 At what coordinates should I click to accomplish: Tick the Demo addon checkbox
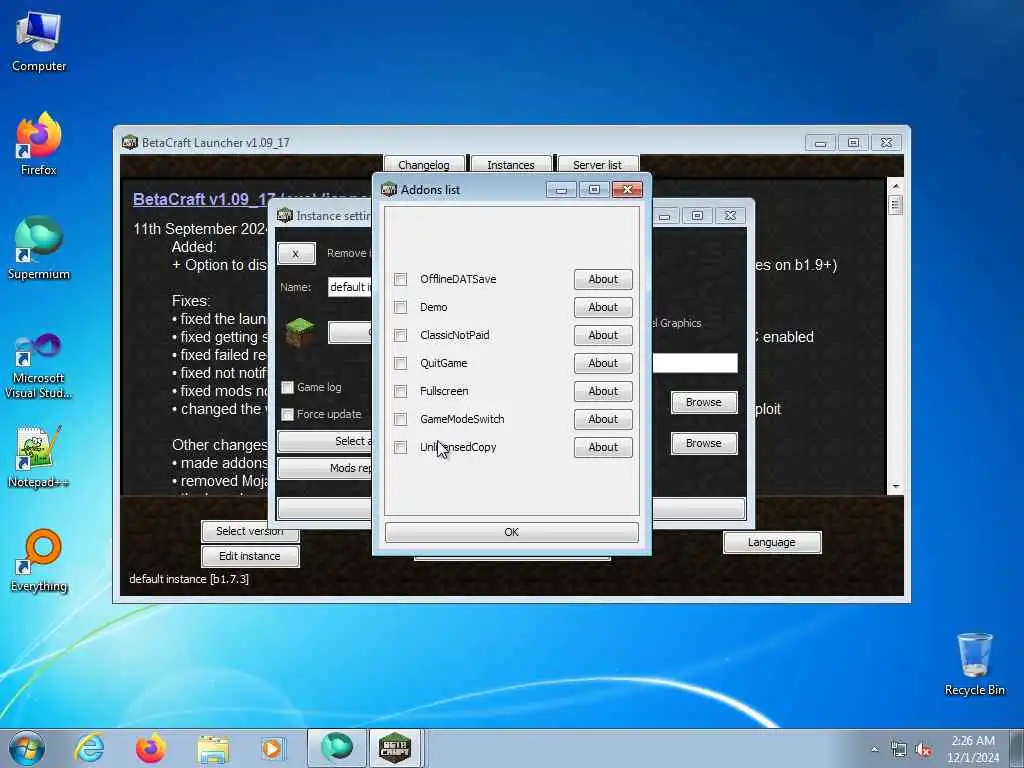(x=400, y=308)
